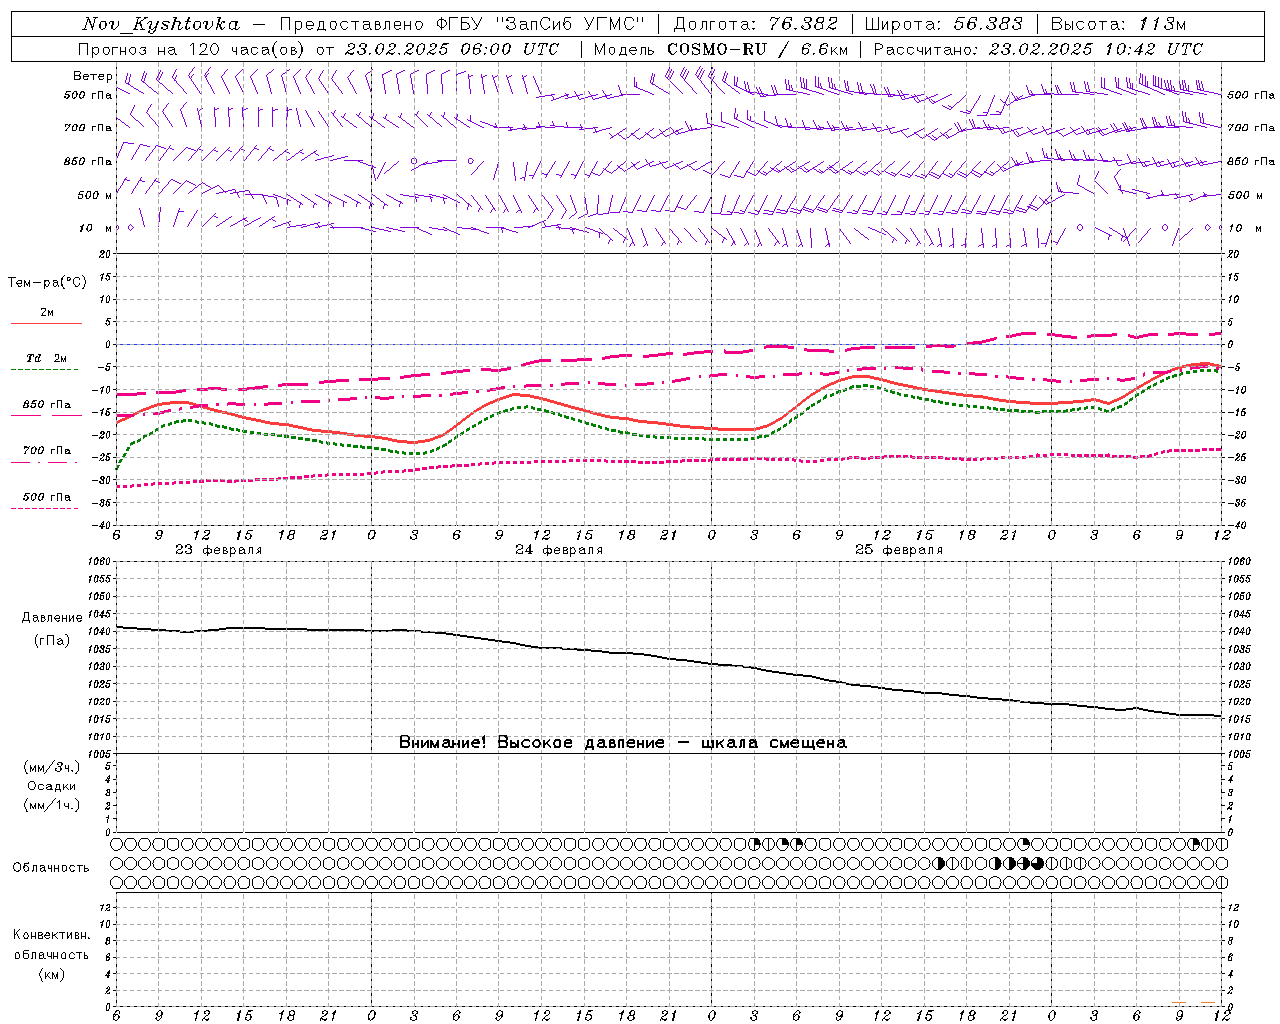Viewport: 1280px width, 1024px height.
Task: Select the 'Высота: 113м' elevation text
Action: [1118, 24]
